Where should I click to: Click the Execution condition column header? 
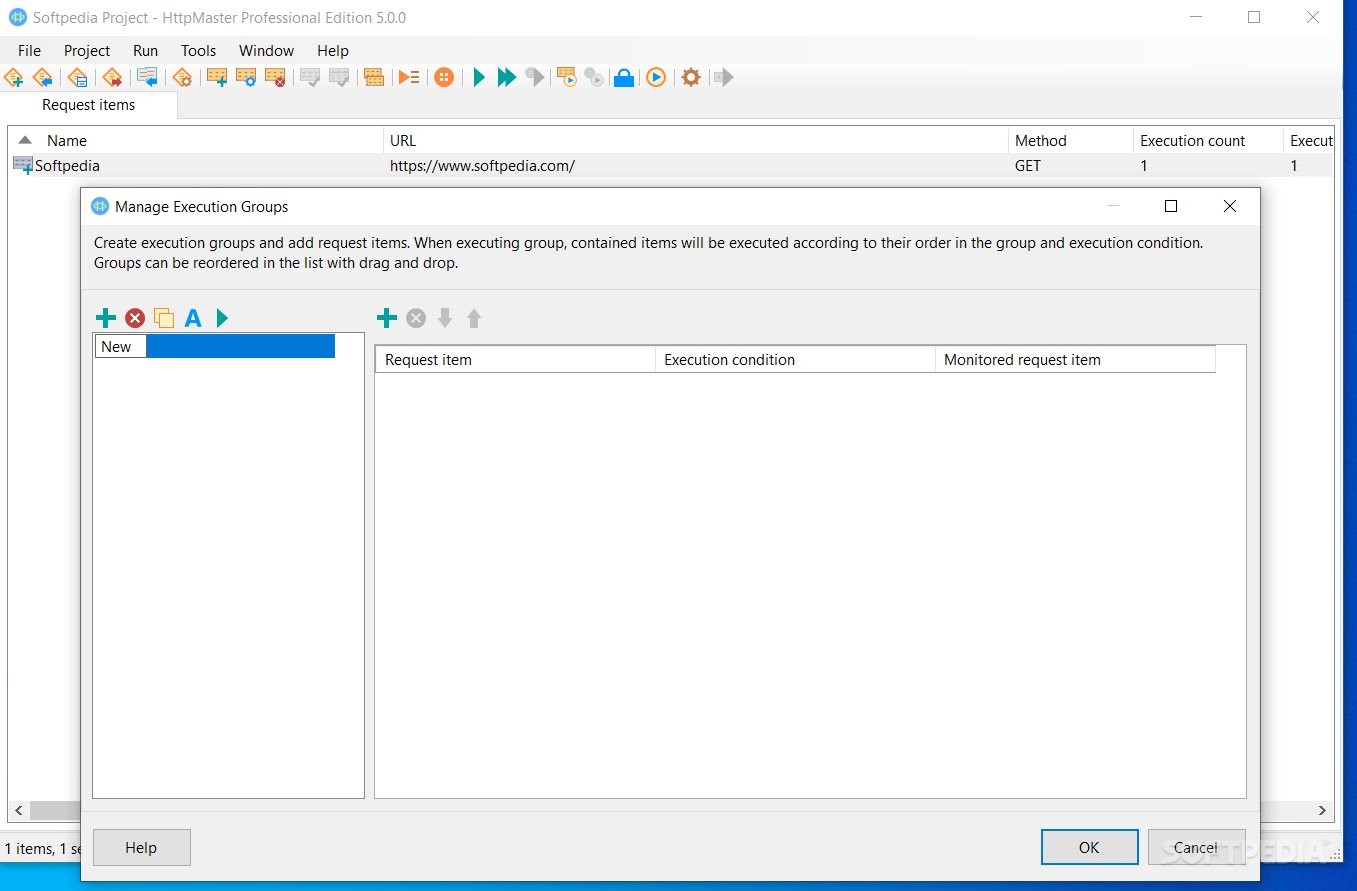(795, 360)
